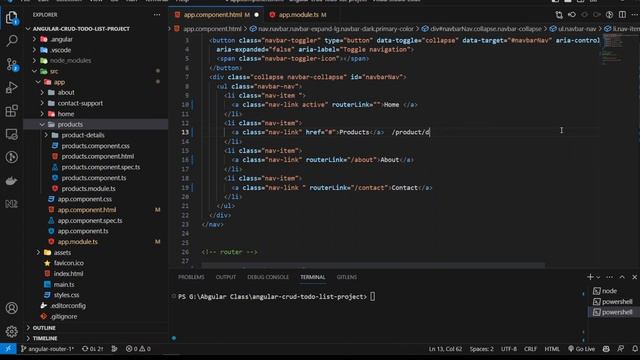The image size is (640, 360).
Task: Click the editor horizontal scrollbar
Action: (x=373, y=266)
